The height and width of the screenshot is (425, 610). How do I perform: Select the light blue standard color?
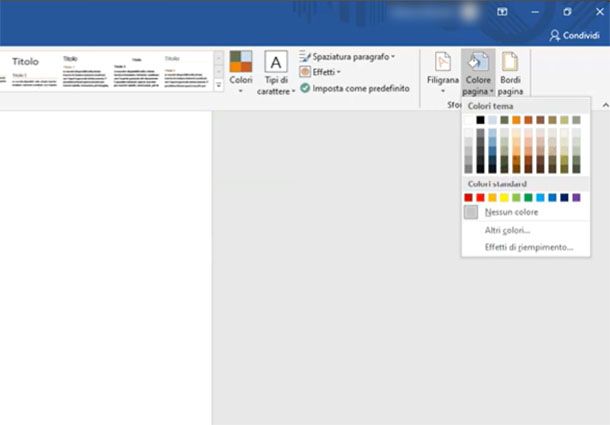pyautogui.click(x=540, y=198)
